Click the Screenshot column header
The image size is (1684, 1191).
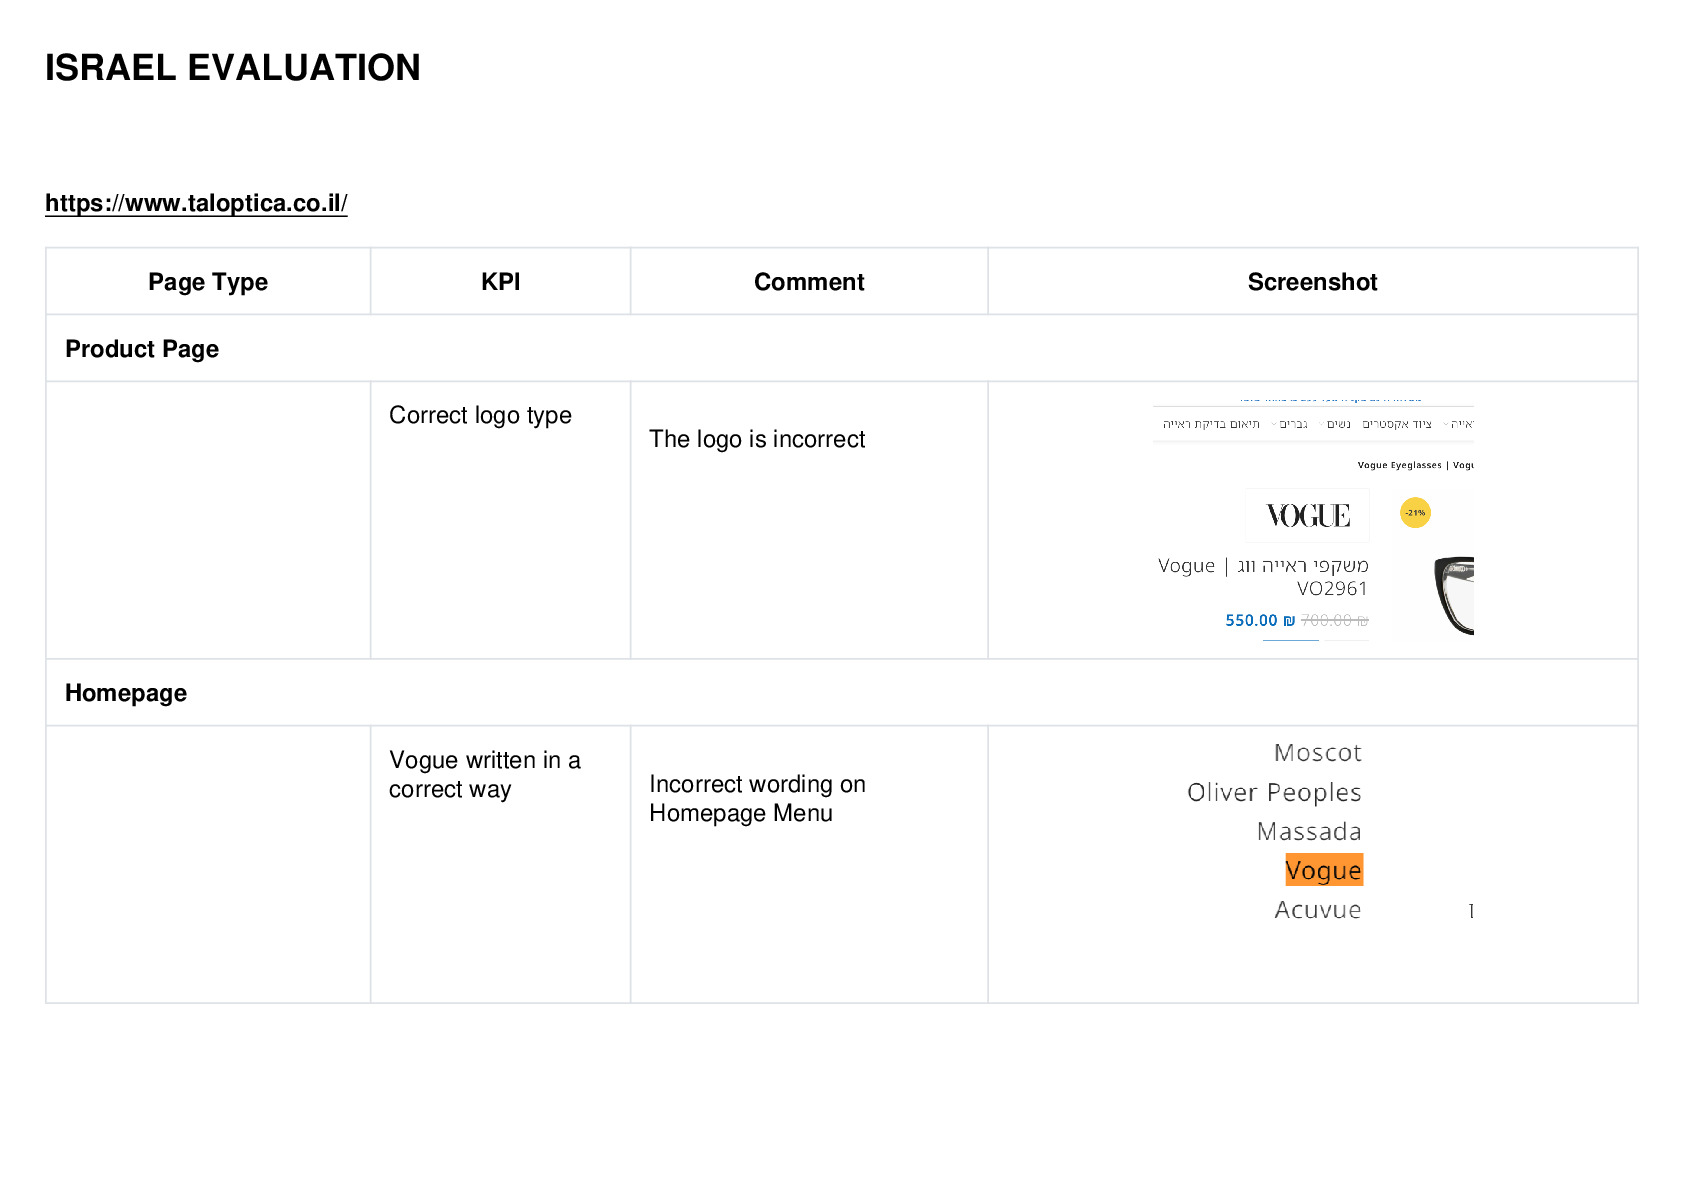(x=1312, y=282)
